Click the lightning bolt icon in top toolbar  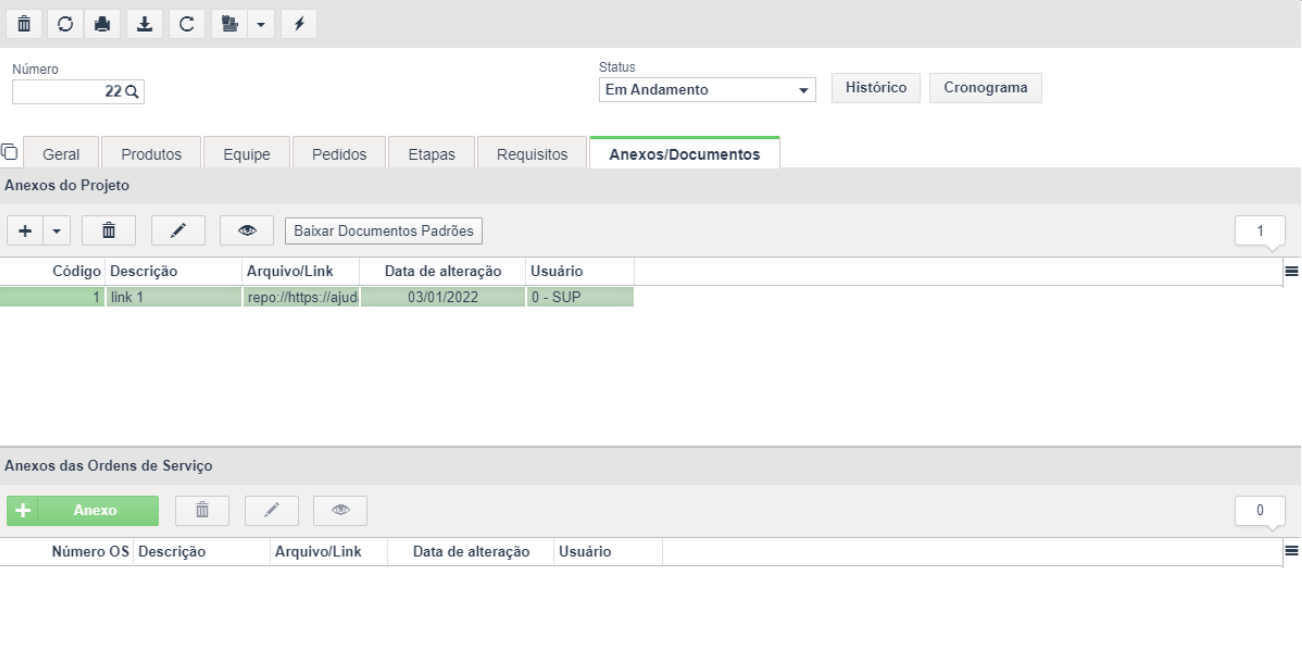[x=298, y=23]
